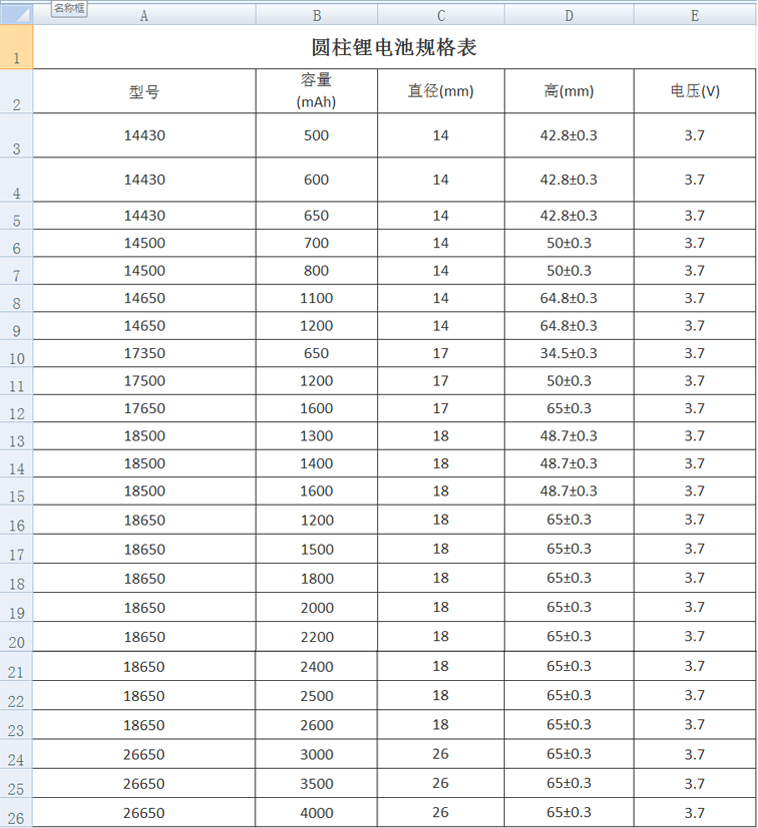This screenshot has height=828, width=758.
Task: Click the title cell 圆柱锂电池规格表
Action: [394, 46]
